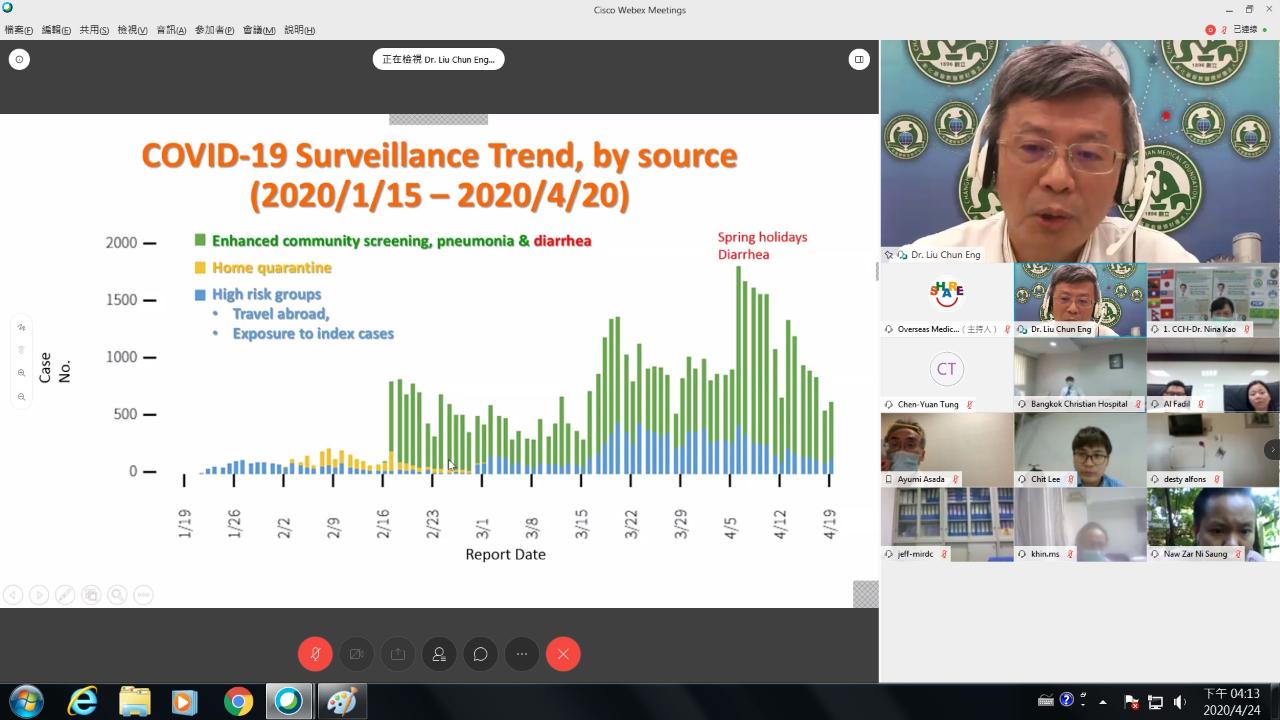1280x720 pixels.
Task: Show hidden system tray icons
Action: tap(1103, 702)
